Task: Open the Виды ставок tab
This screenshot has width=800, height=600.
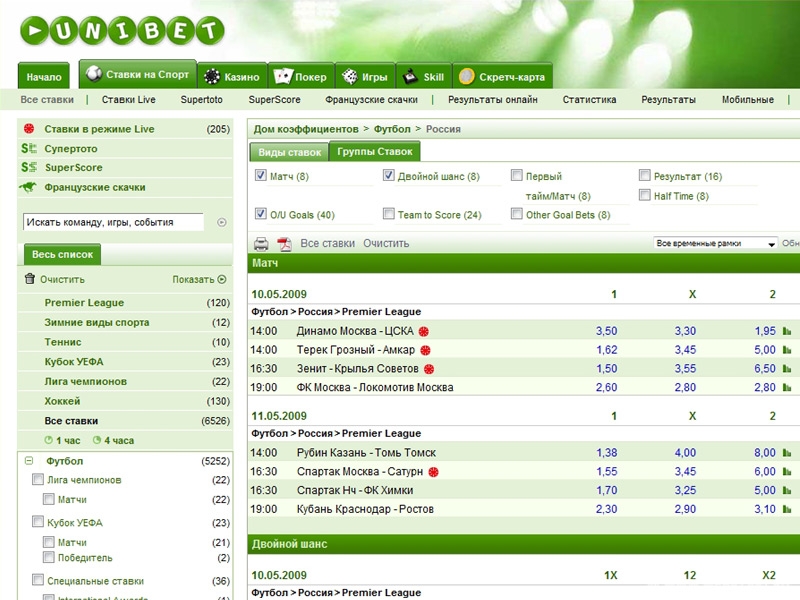Action: 289,152
